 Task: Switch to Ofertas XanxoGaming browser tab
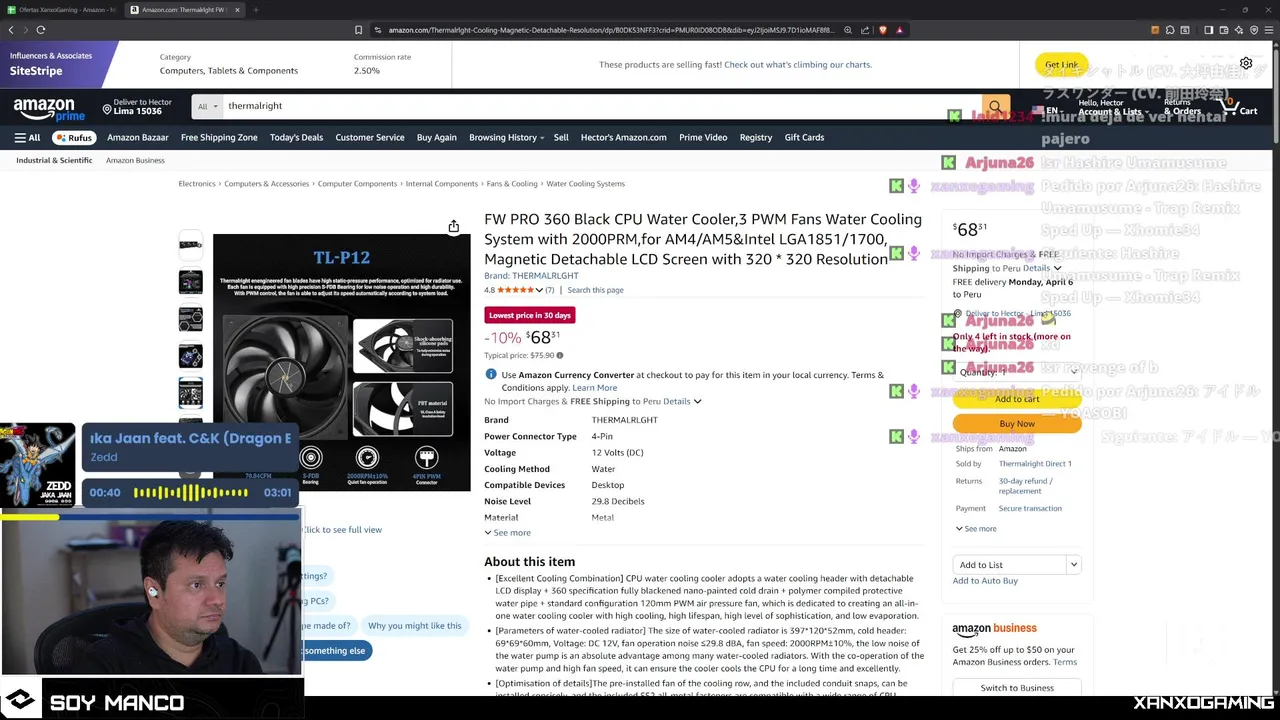pos(60,10)
